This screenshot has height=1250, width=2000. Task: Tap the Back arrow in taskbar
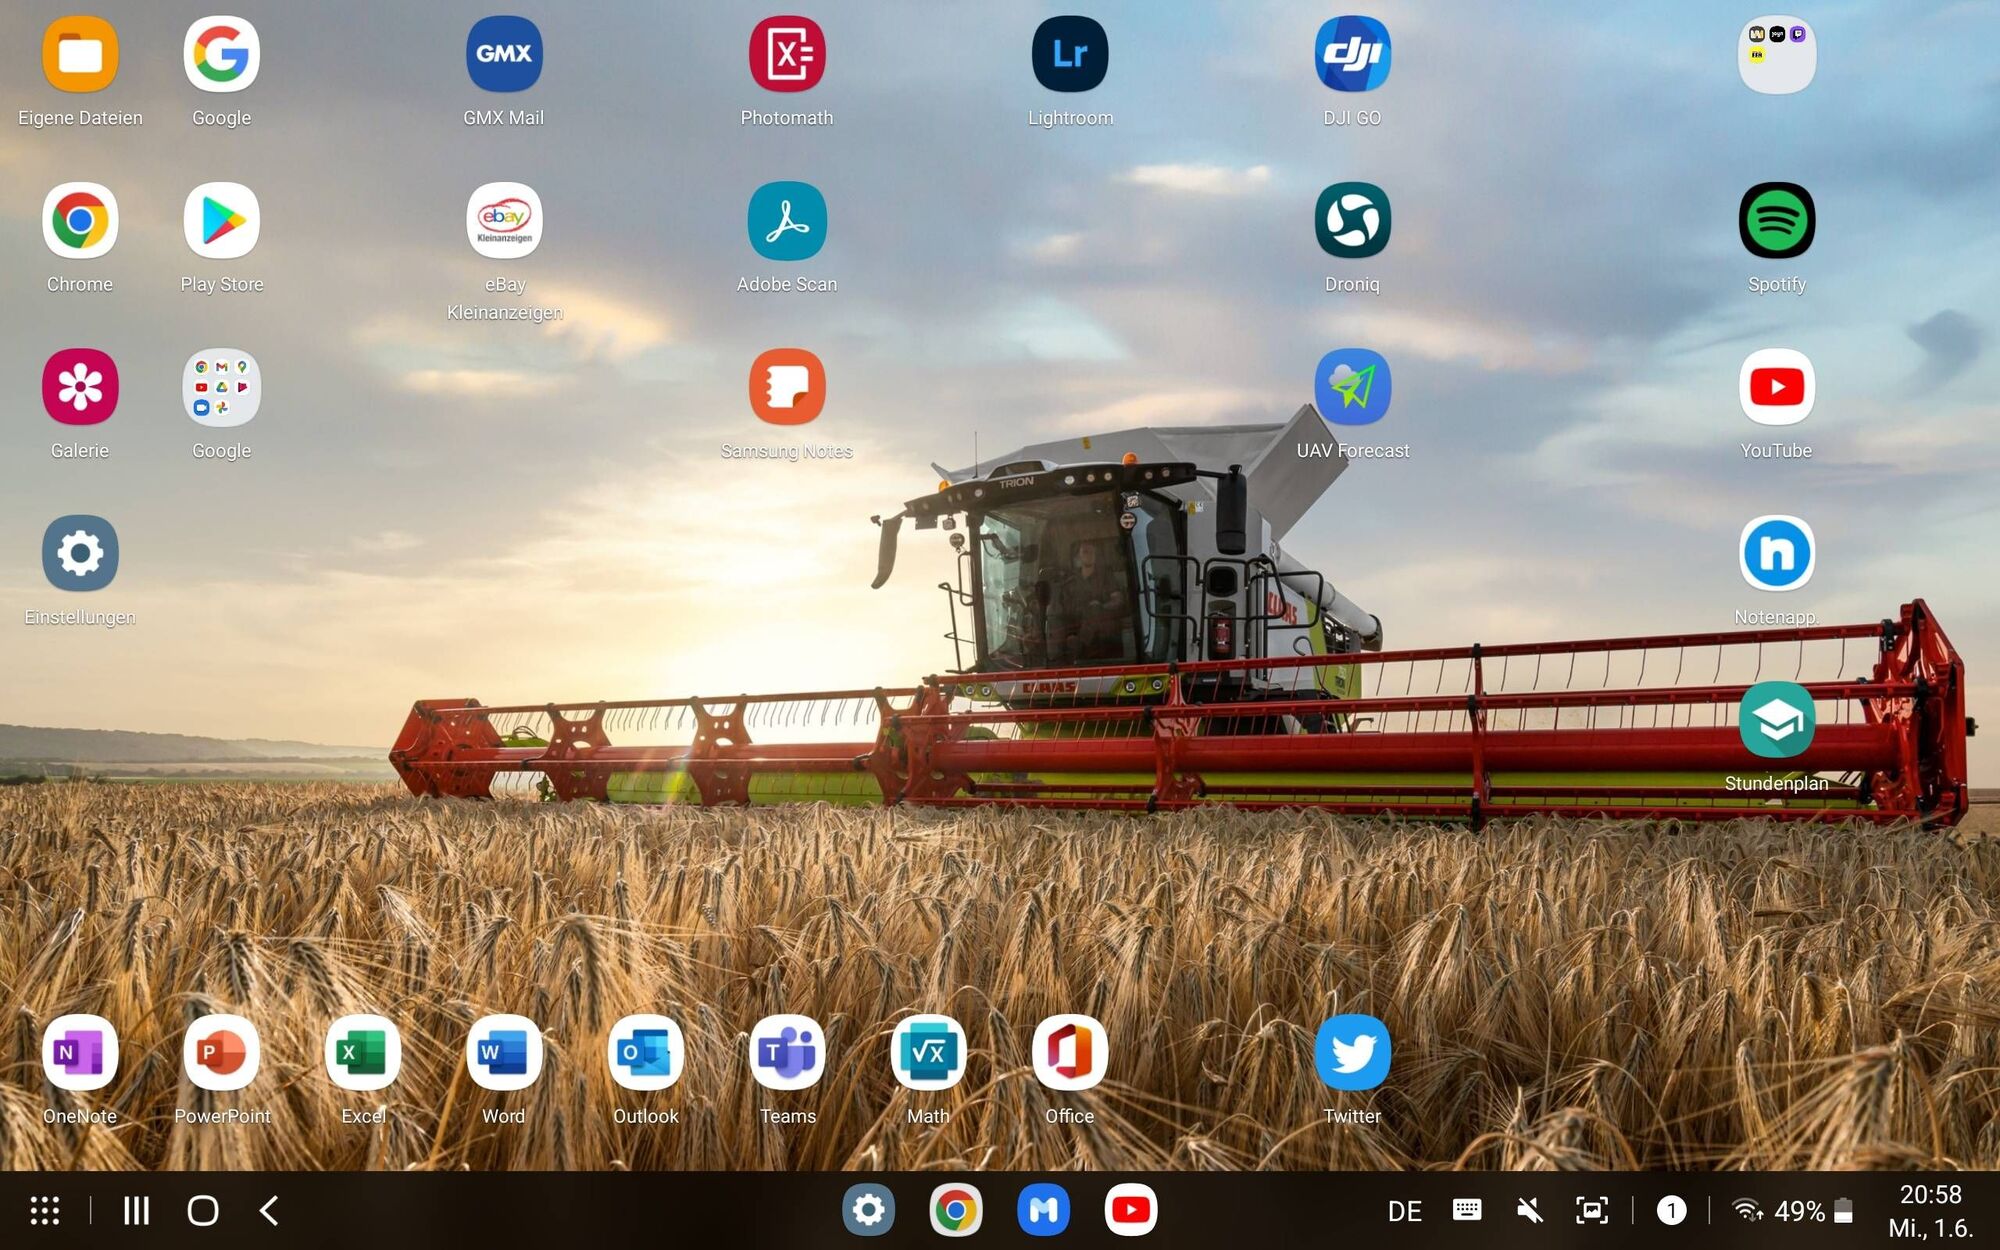coord(269,1211)
